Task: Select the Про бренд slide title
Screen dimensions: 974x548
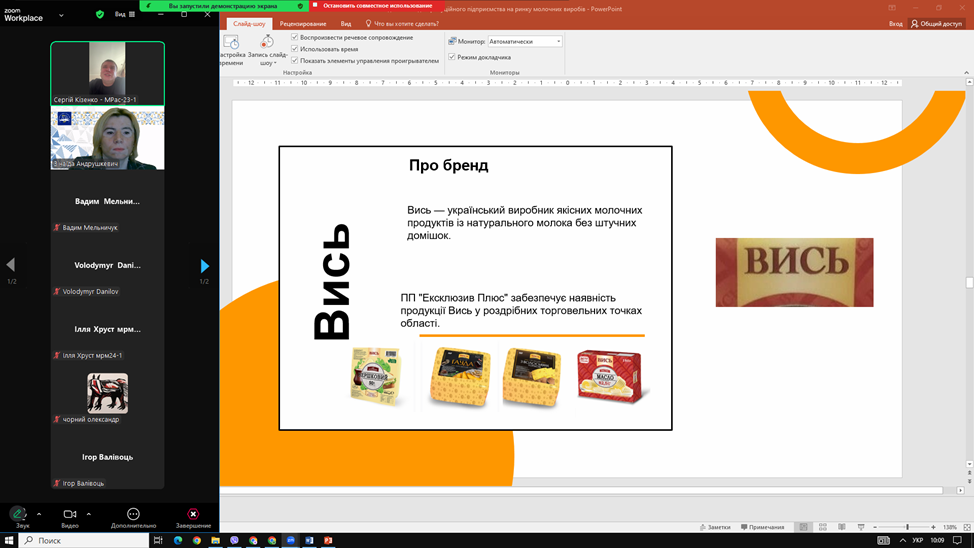Action: click(448, 165)
